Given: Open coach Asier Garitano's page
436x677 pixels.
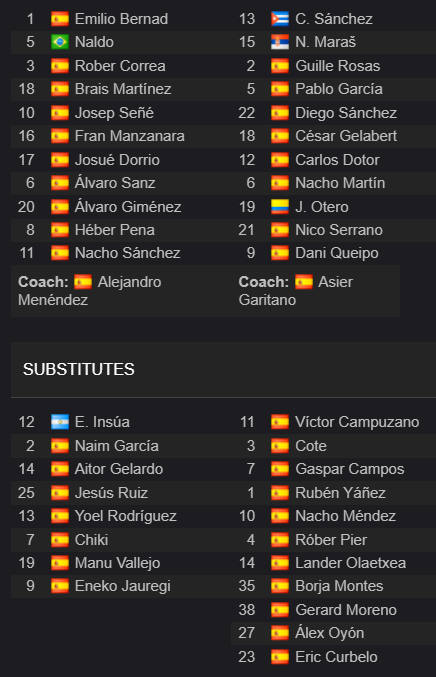Looking at the screenshot, I should point(296,291).
